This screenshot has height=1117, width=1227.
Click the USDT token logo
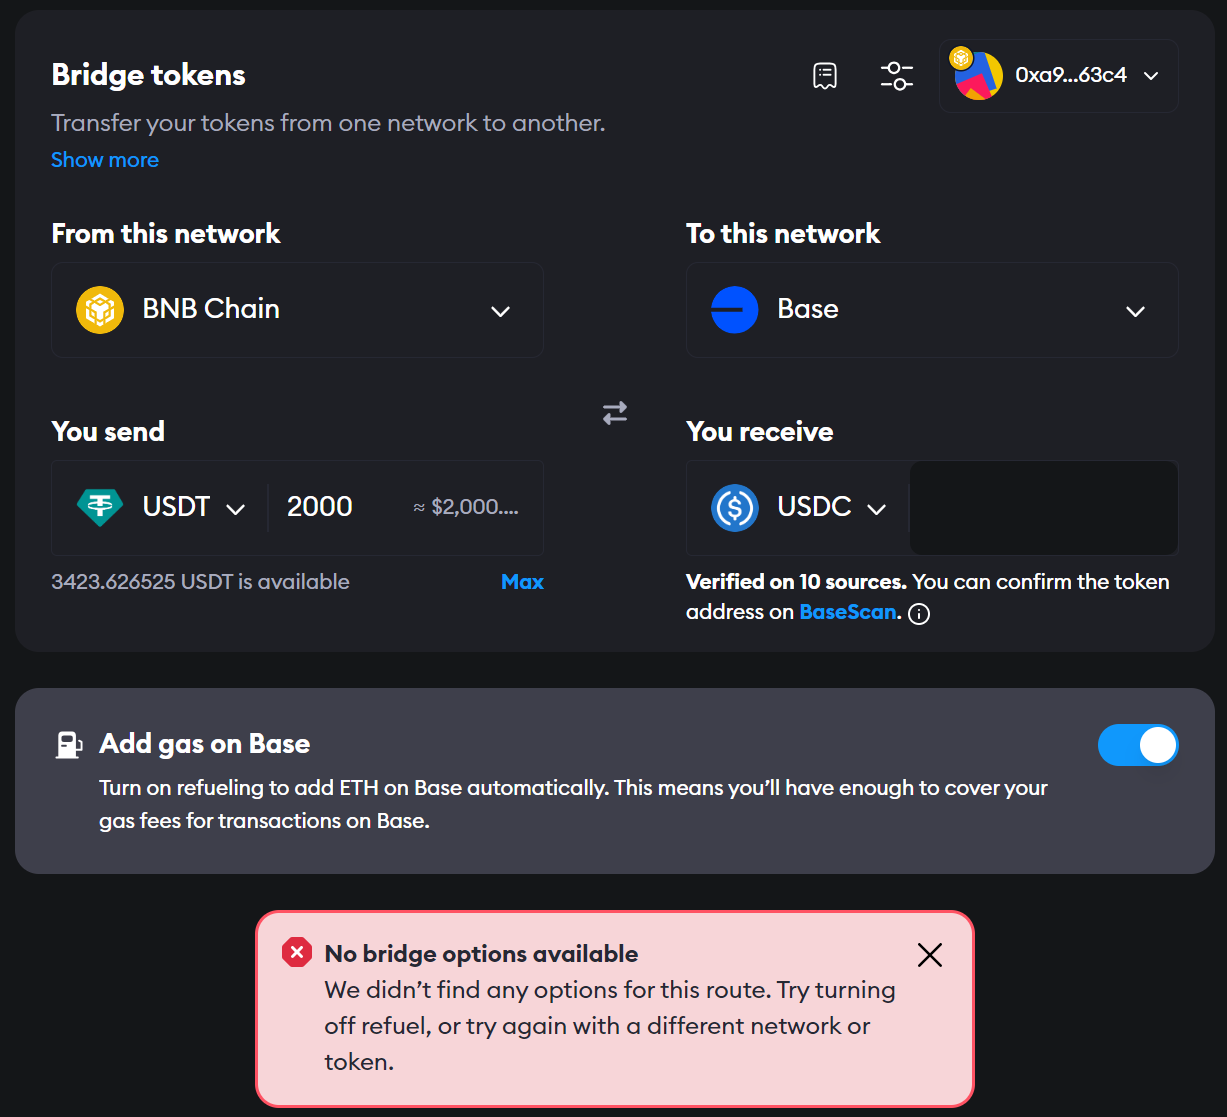(100, 507)
